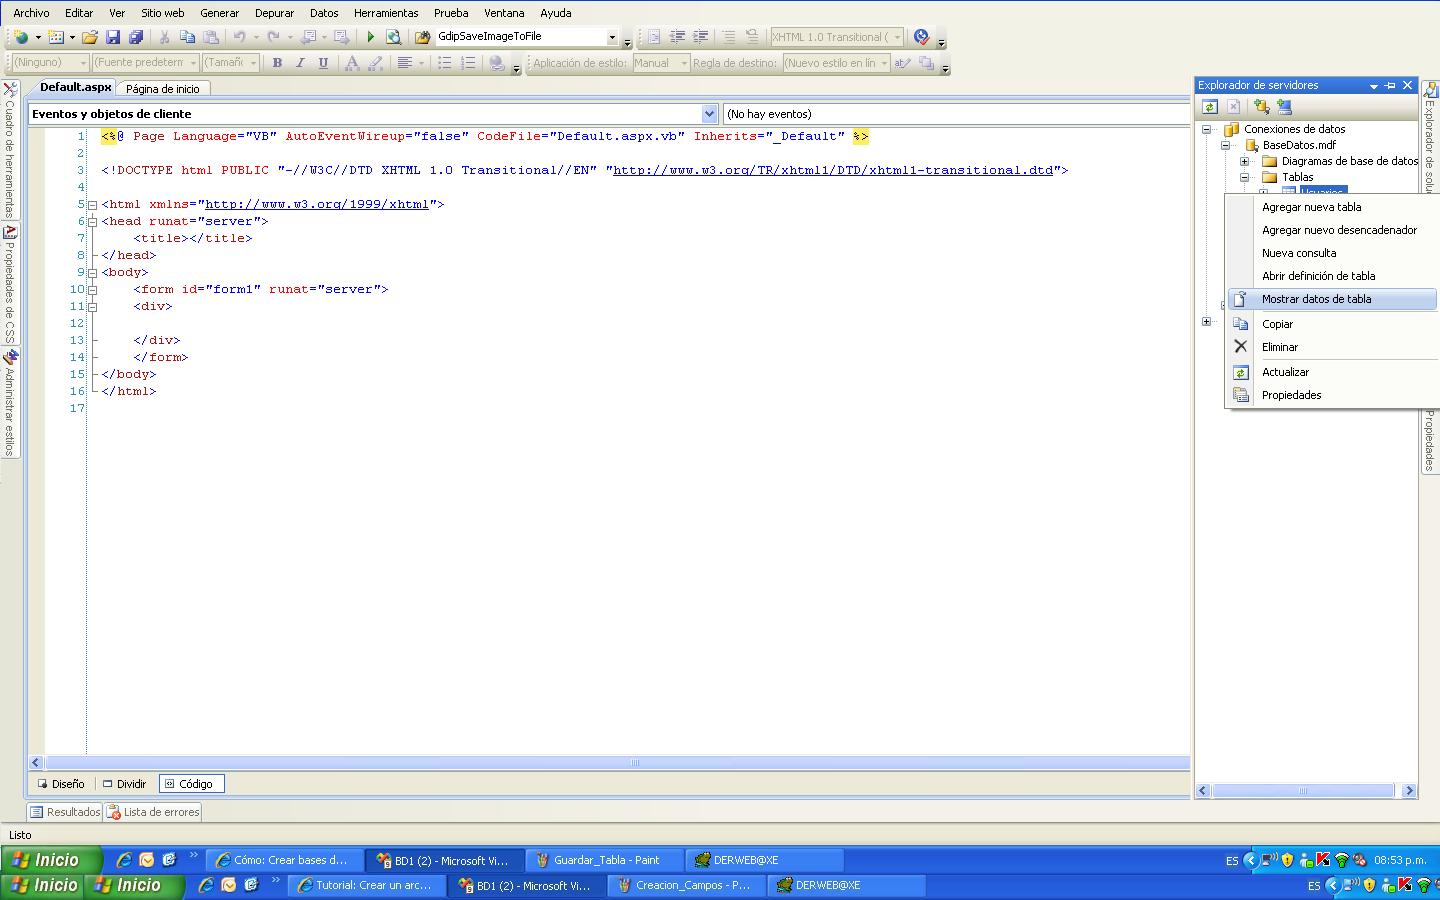
Task: Click Conectar con base de datos icon
Action: coord(1261,106)
